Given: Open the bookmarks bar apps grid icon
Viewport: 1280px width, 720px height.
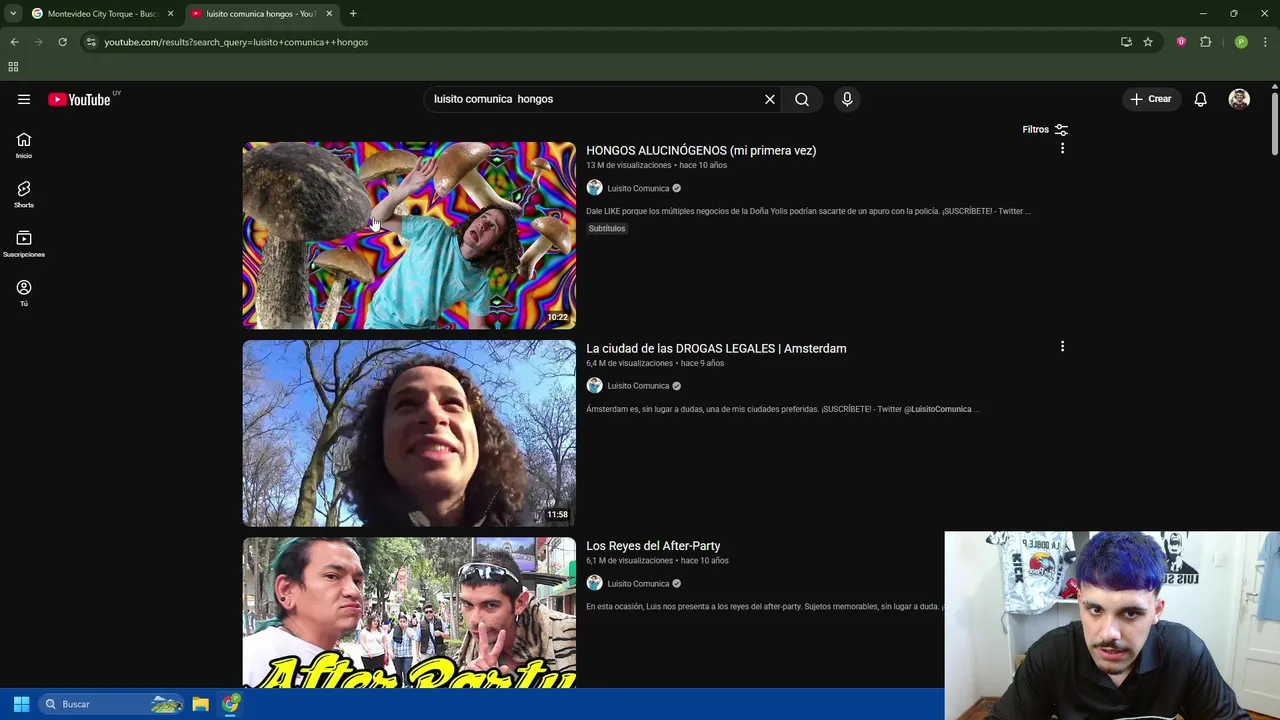Looking at the screenshot, I should pos(13,67).
